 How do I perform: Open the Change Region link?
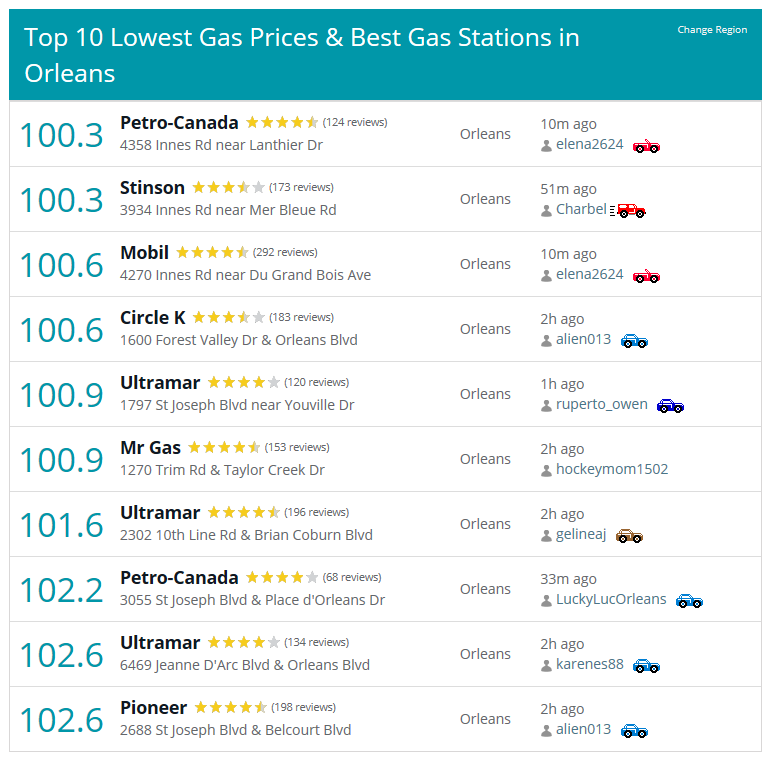(712, 29)
